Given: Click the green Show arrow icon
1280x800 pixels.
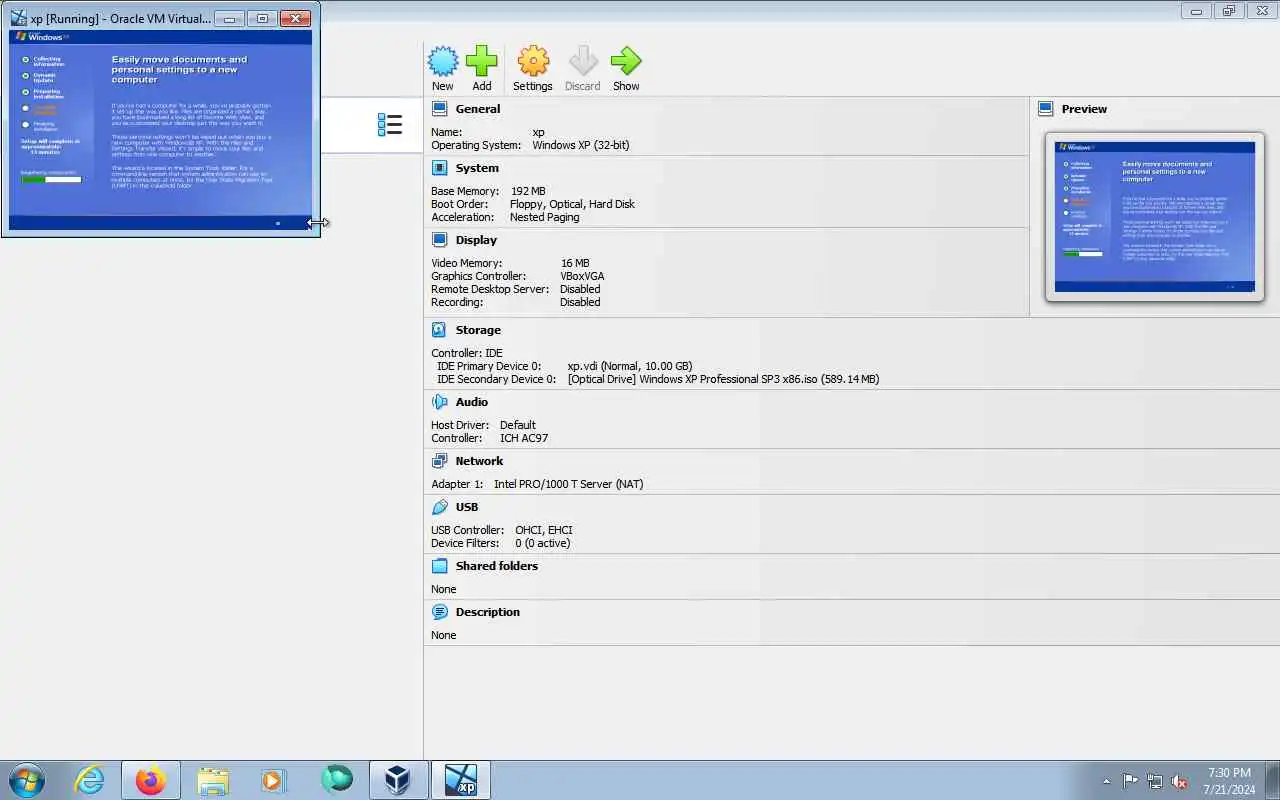Looking at the screenshot, I should [626, 61].
